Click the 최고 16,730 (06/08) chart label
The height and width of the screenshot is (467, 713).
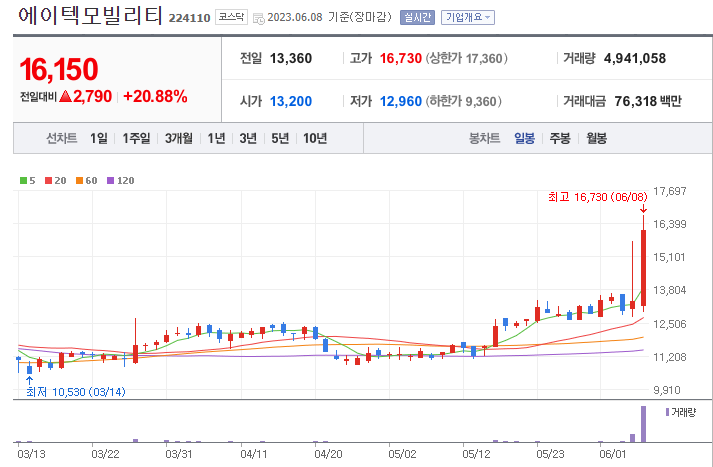coord(598,197)
